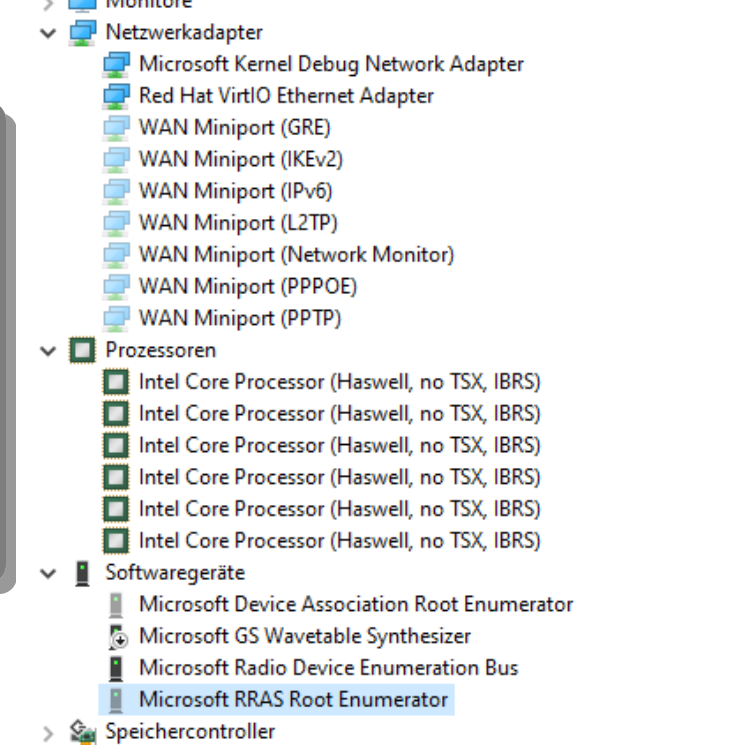Click the Softwaregeräte category icon
Screen dimensions: 747x745
[82, 573]
